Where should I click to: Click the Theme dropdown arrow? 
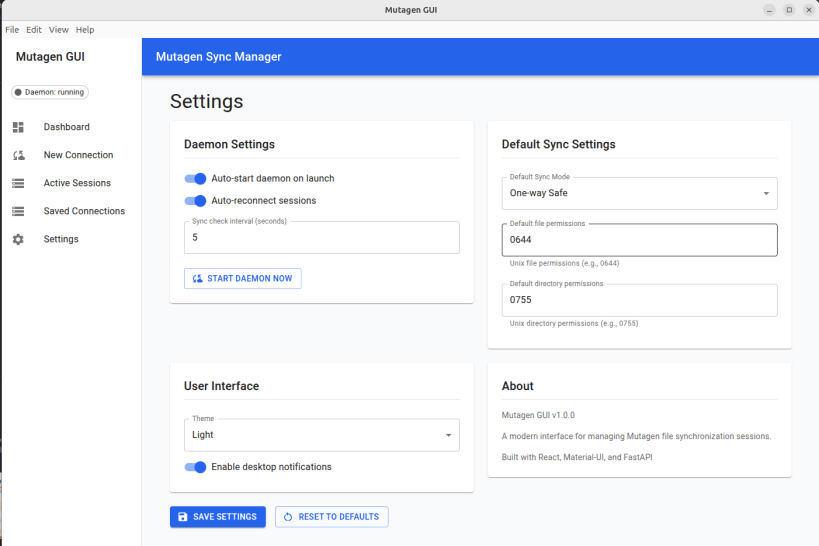pos(448,435)
